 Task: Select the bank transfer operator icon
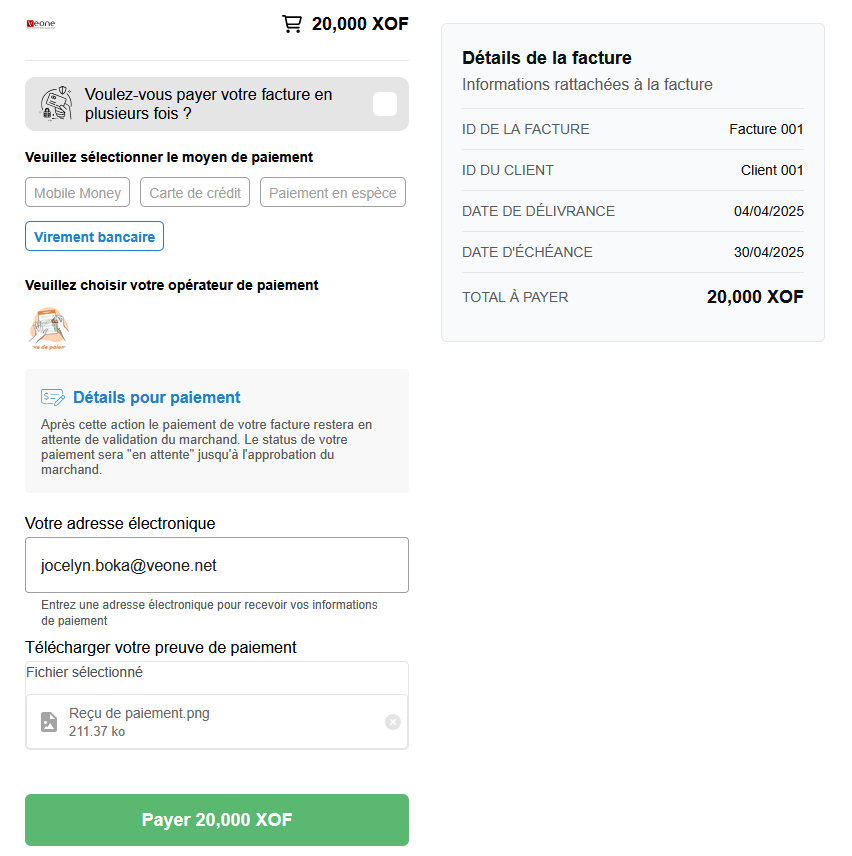point(48,329)
